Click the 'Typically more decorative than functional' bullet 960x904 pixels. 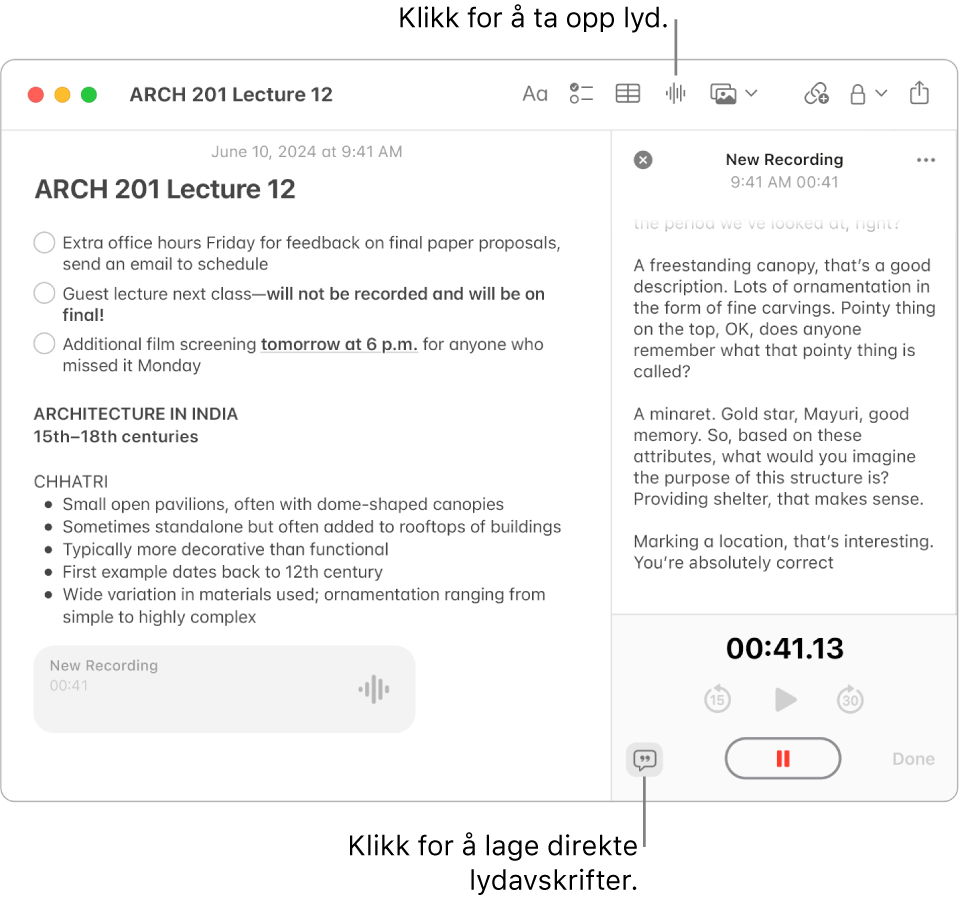pos(225,549)
